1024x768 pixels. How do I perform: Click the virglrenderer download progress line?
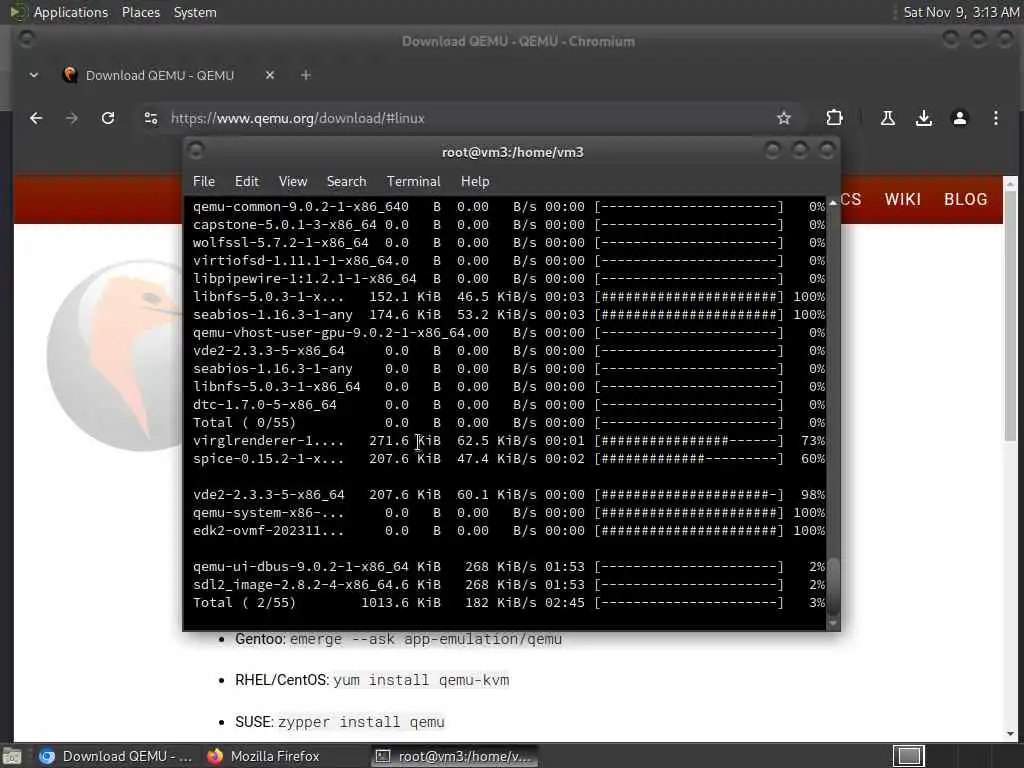point(509,441)
